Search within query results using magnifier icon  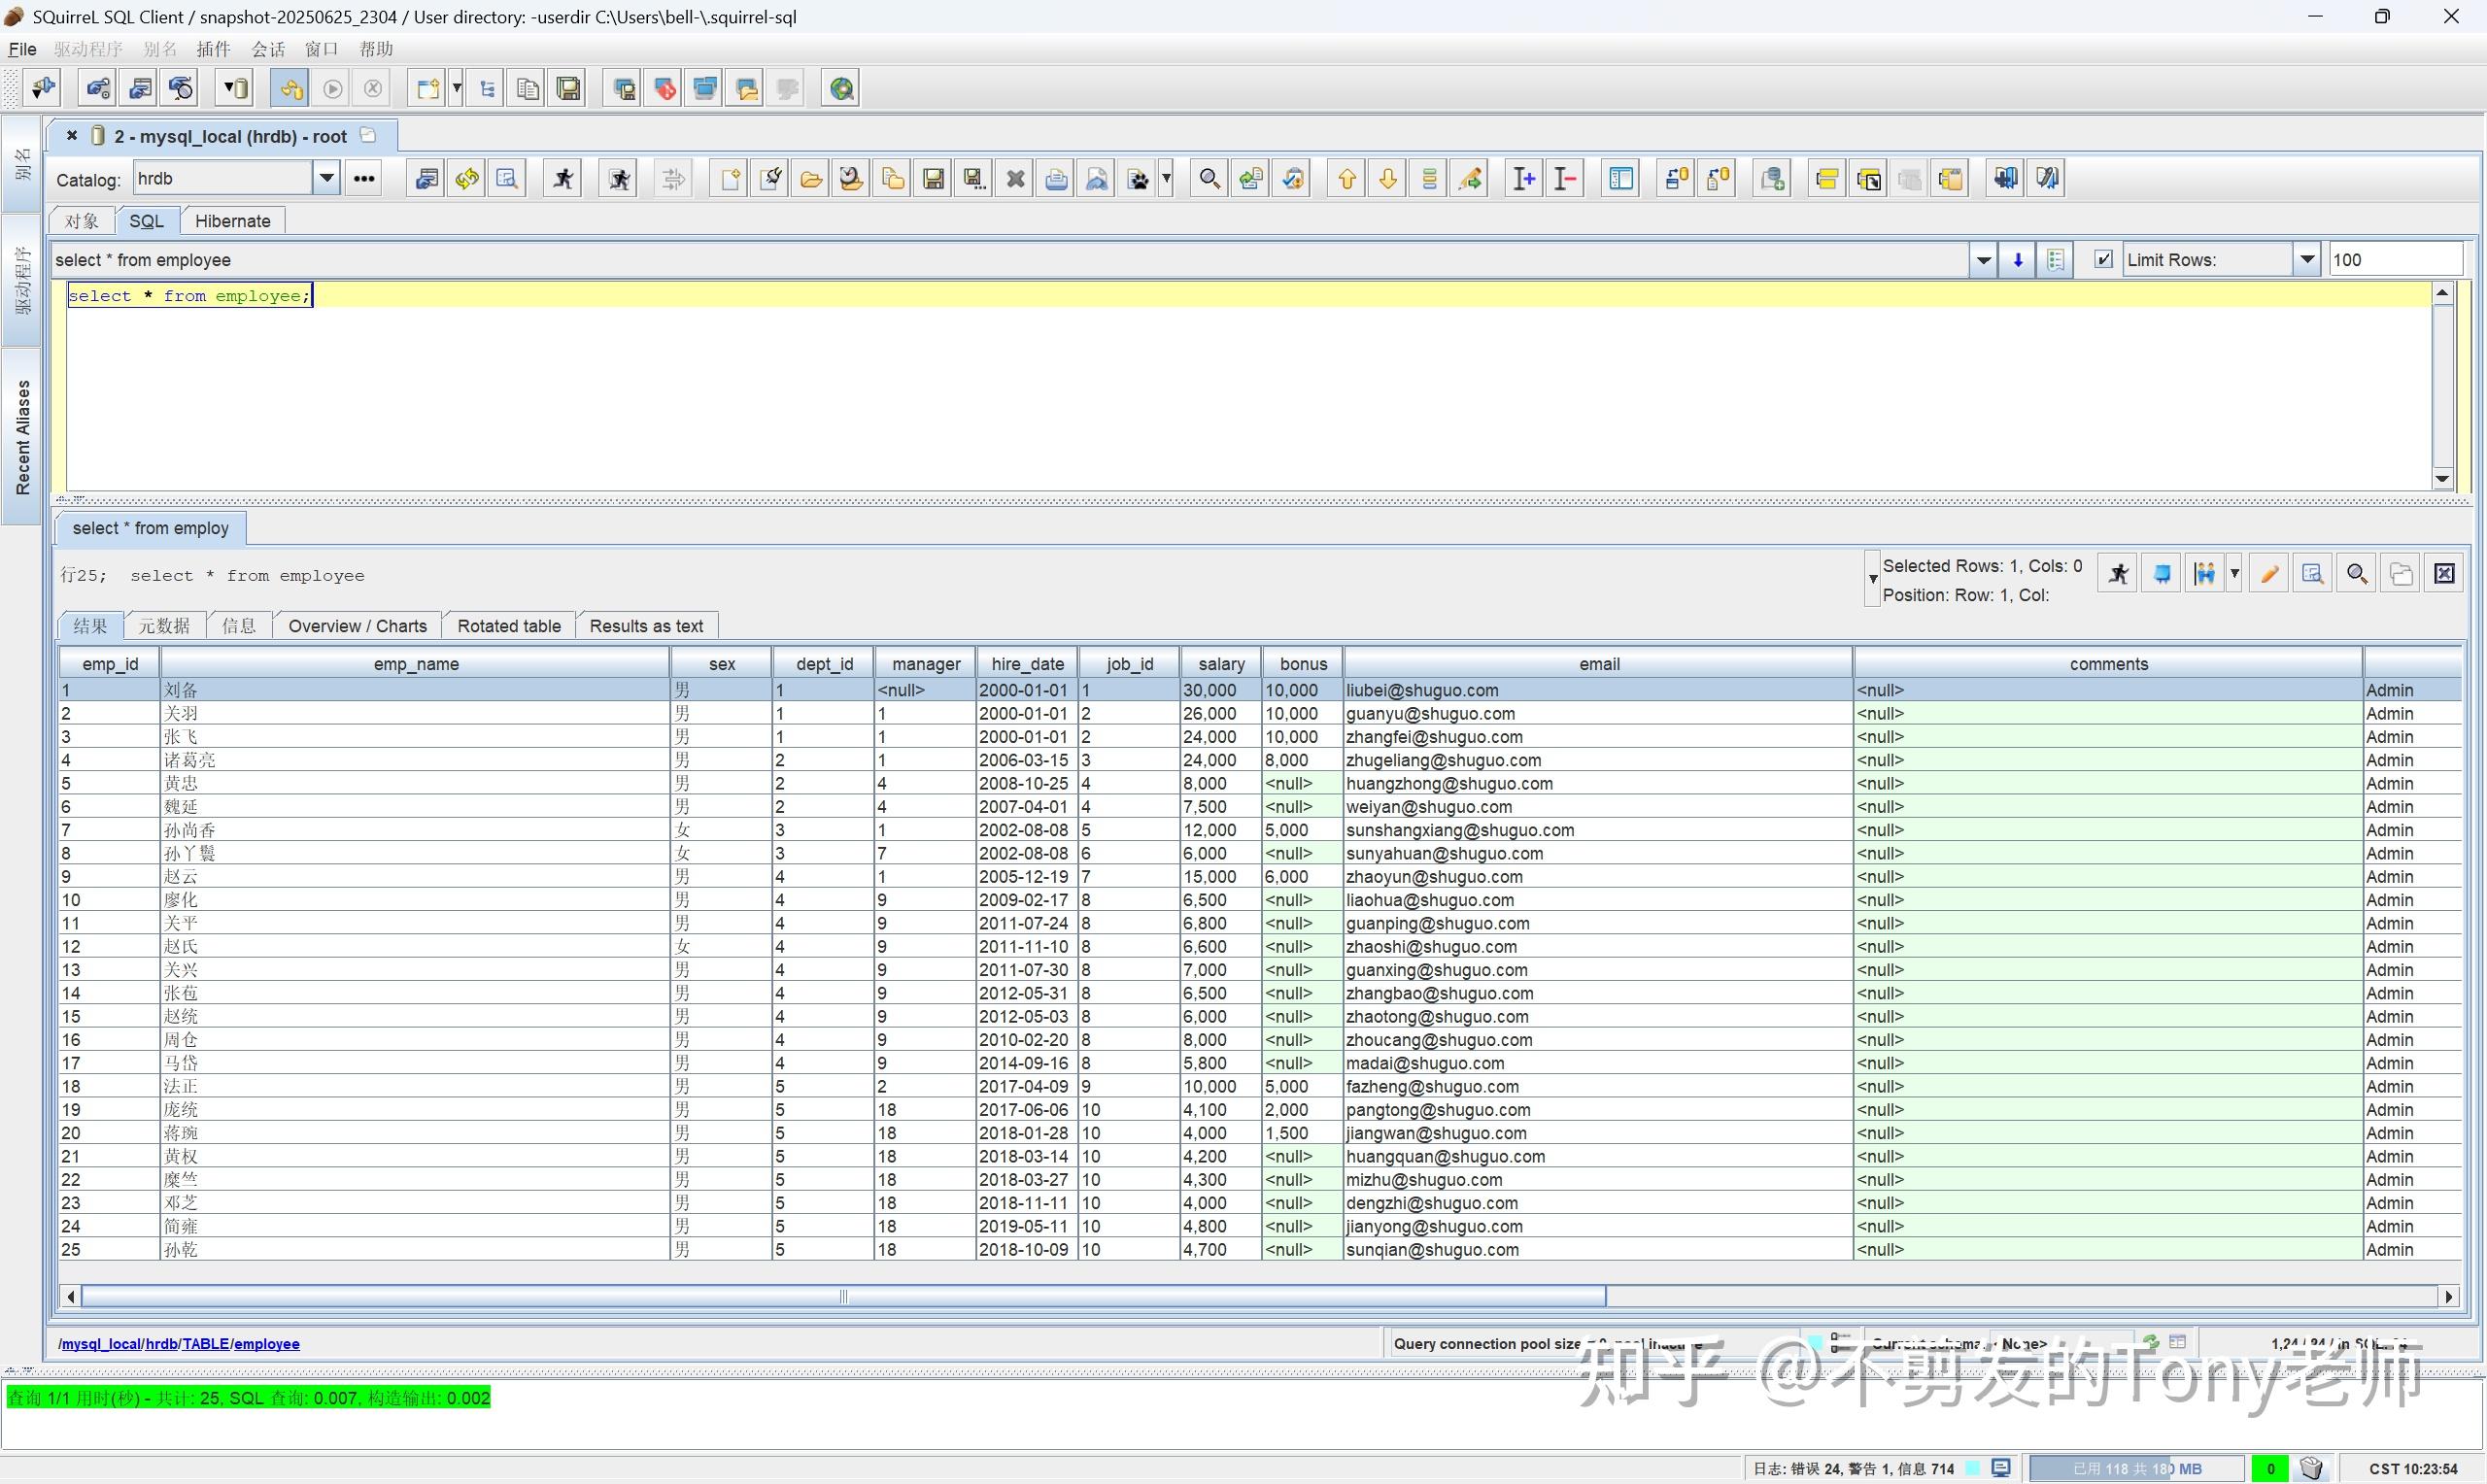pos(2357,573)
